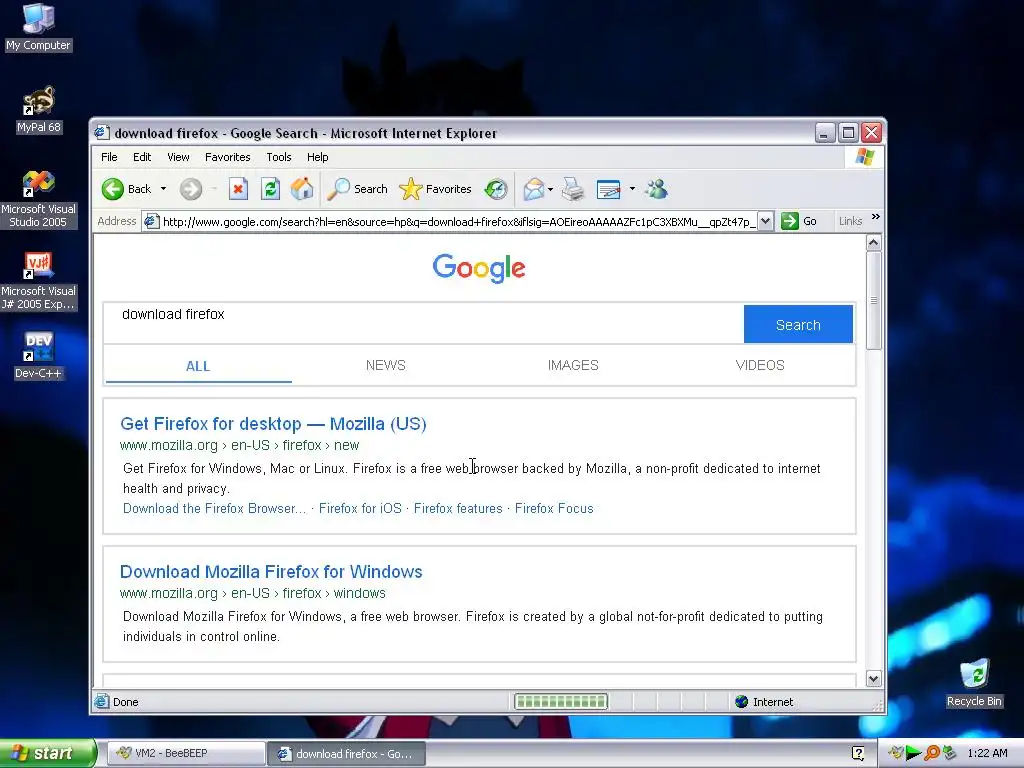Image resolution: width=1024 pixels, height=768 pixels.
Task: Open the File menu
Action: 109,157
